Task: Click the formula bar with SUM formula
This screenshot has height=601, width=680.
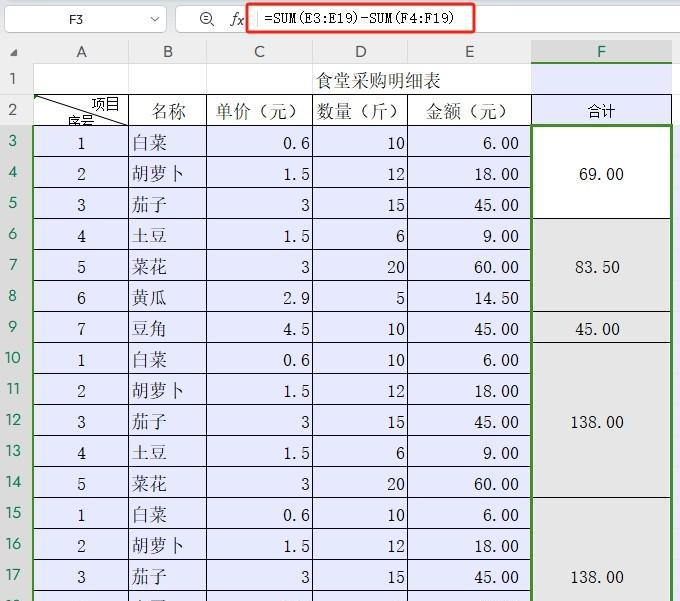Action: click(x=360, y=18)
